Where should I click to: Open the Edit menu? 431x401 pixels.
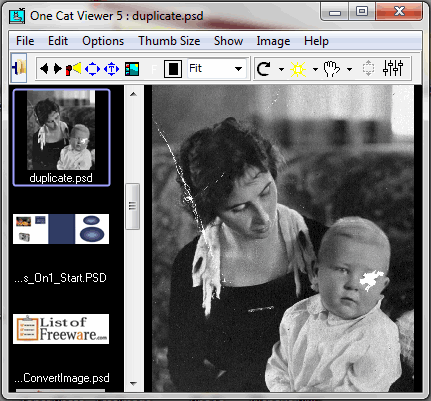[58, 41]
